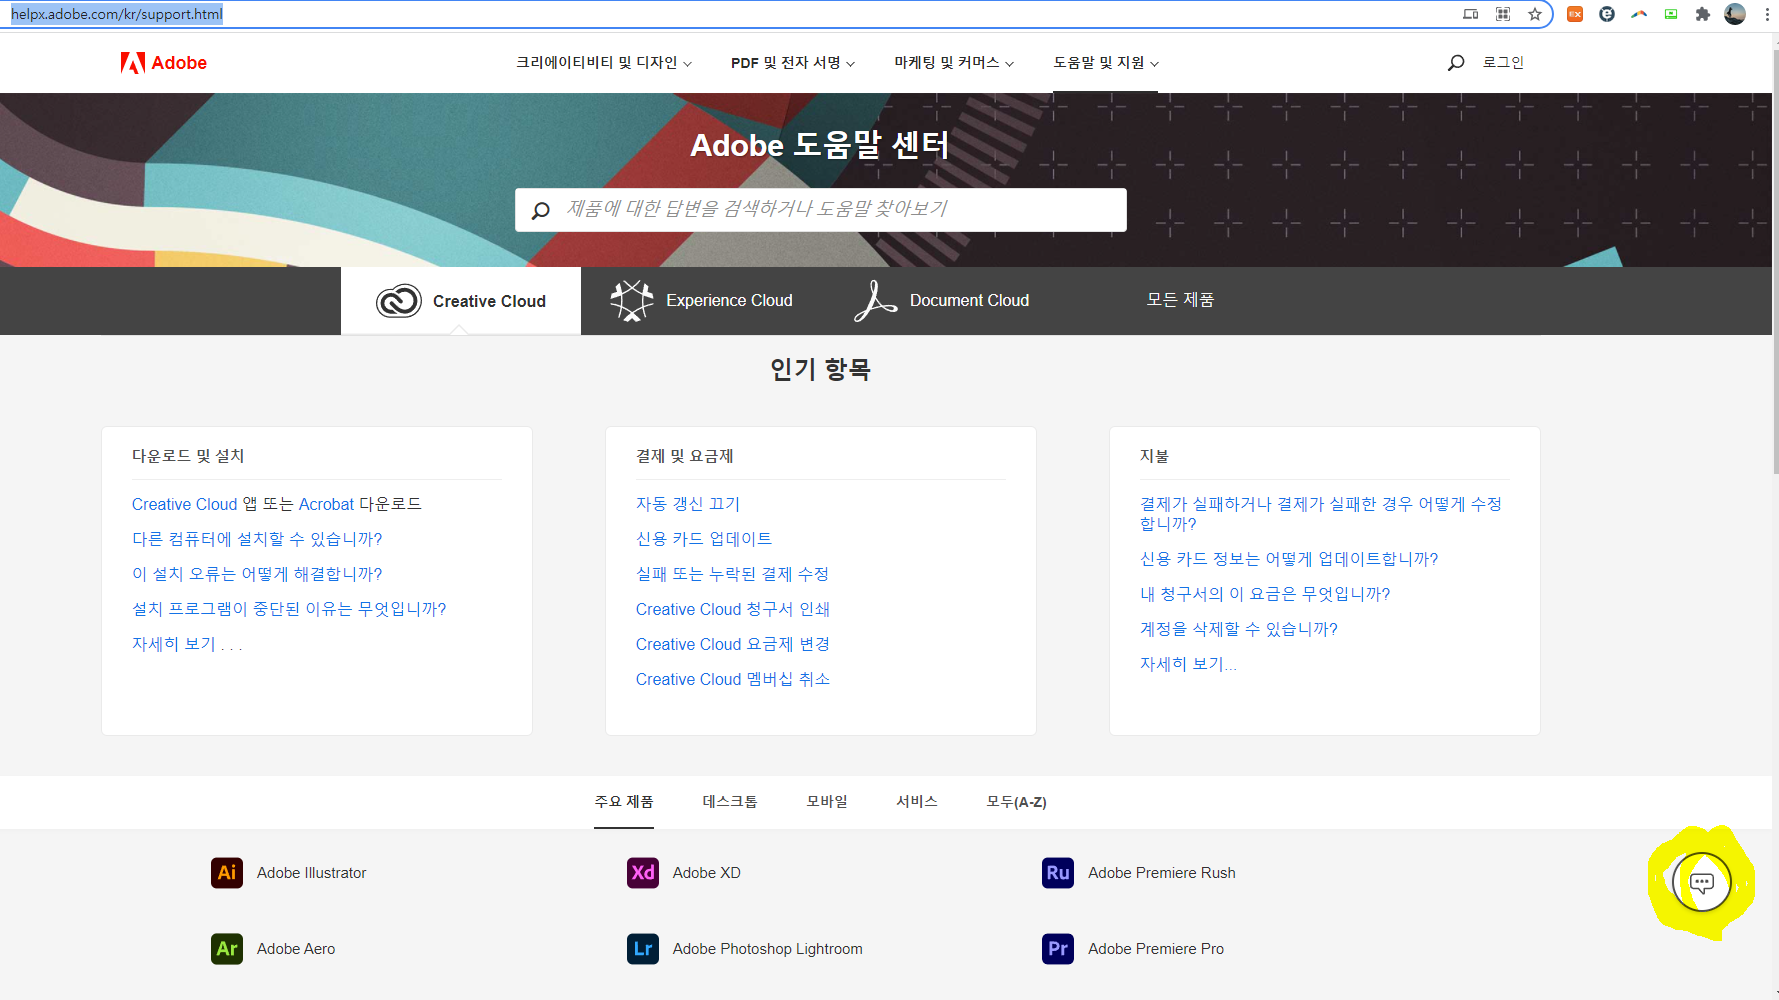Expand 도움말 및 지원 menu

(x=1105, y=63)
